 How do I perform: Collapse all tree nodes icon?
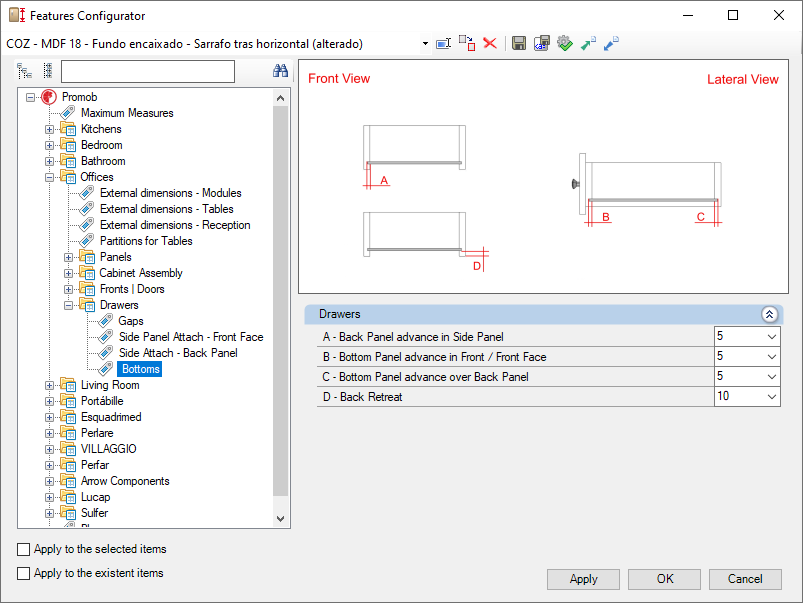[x=48, y=71]
